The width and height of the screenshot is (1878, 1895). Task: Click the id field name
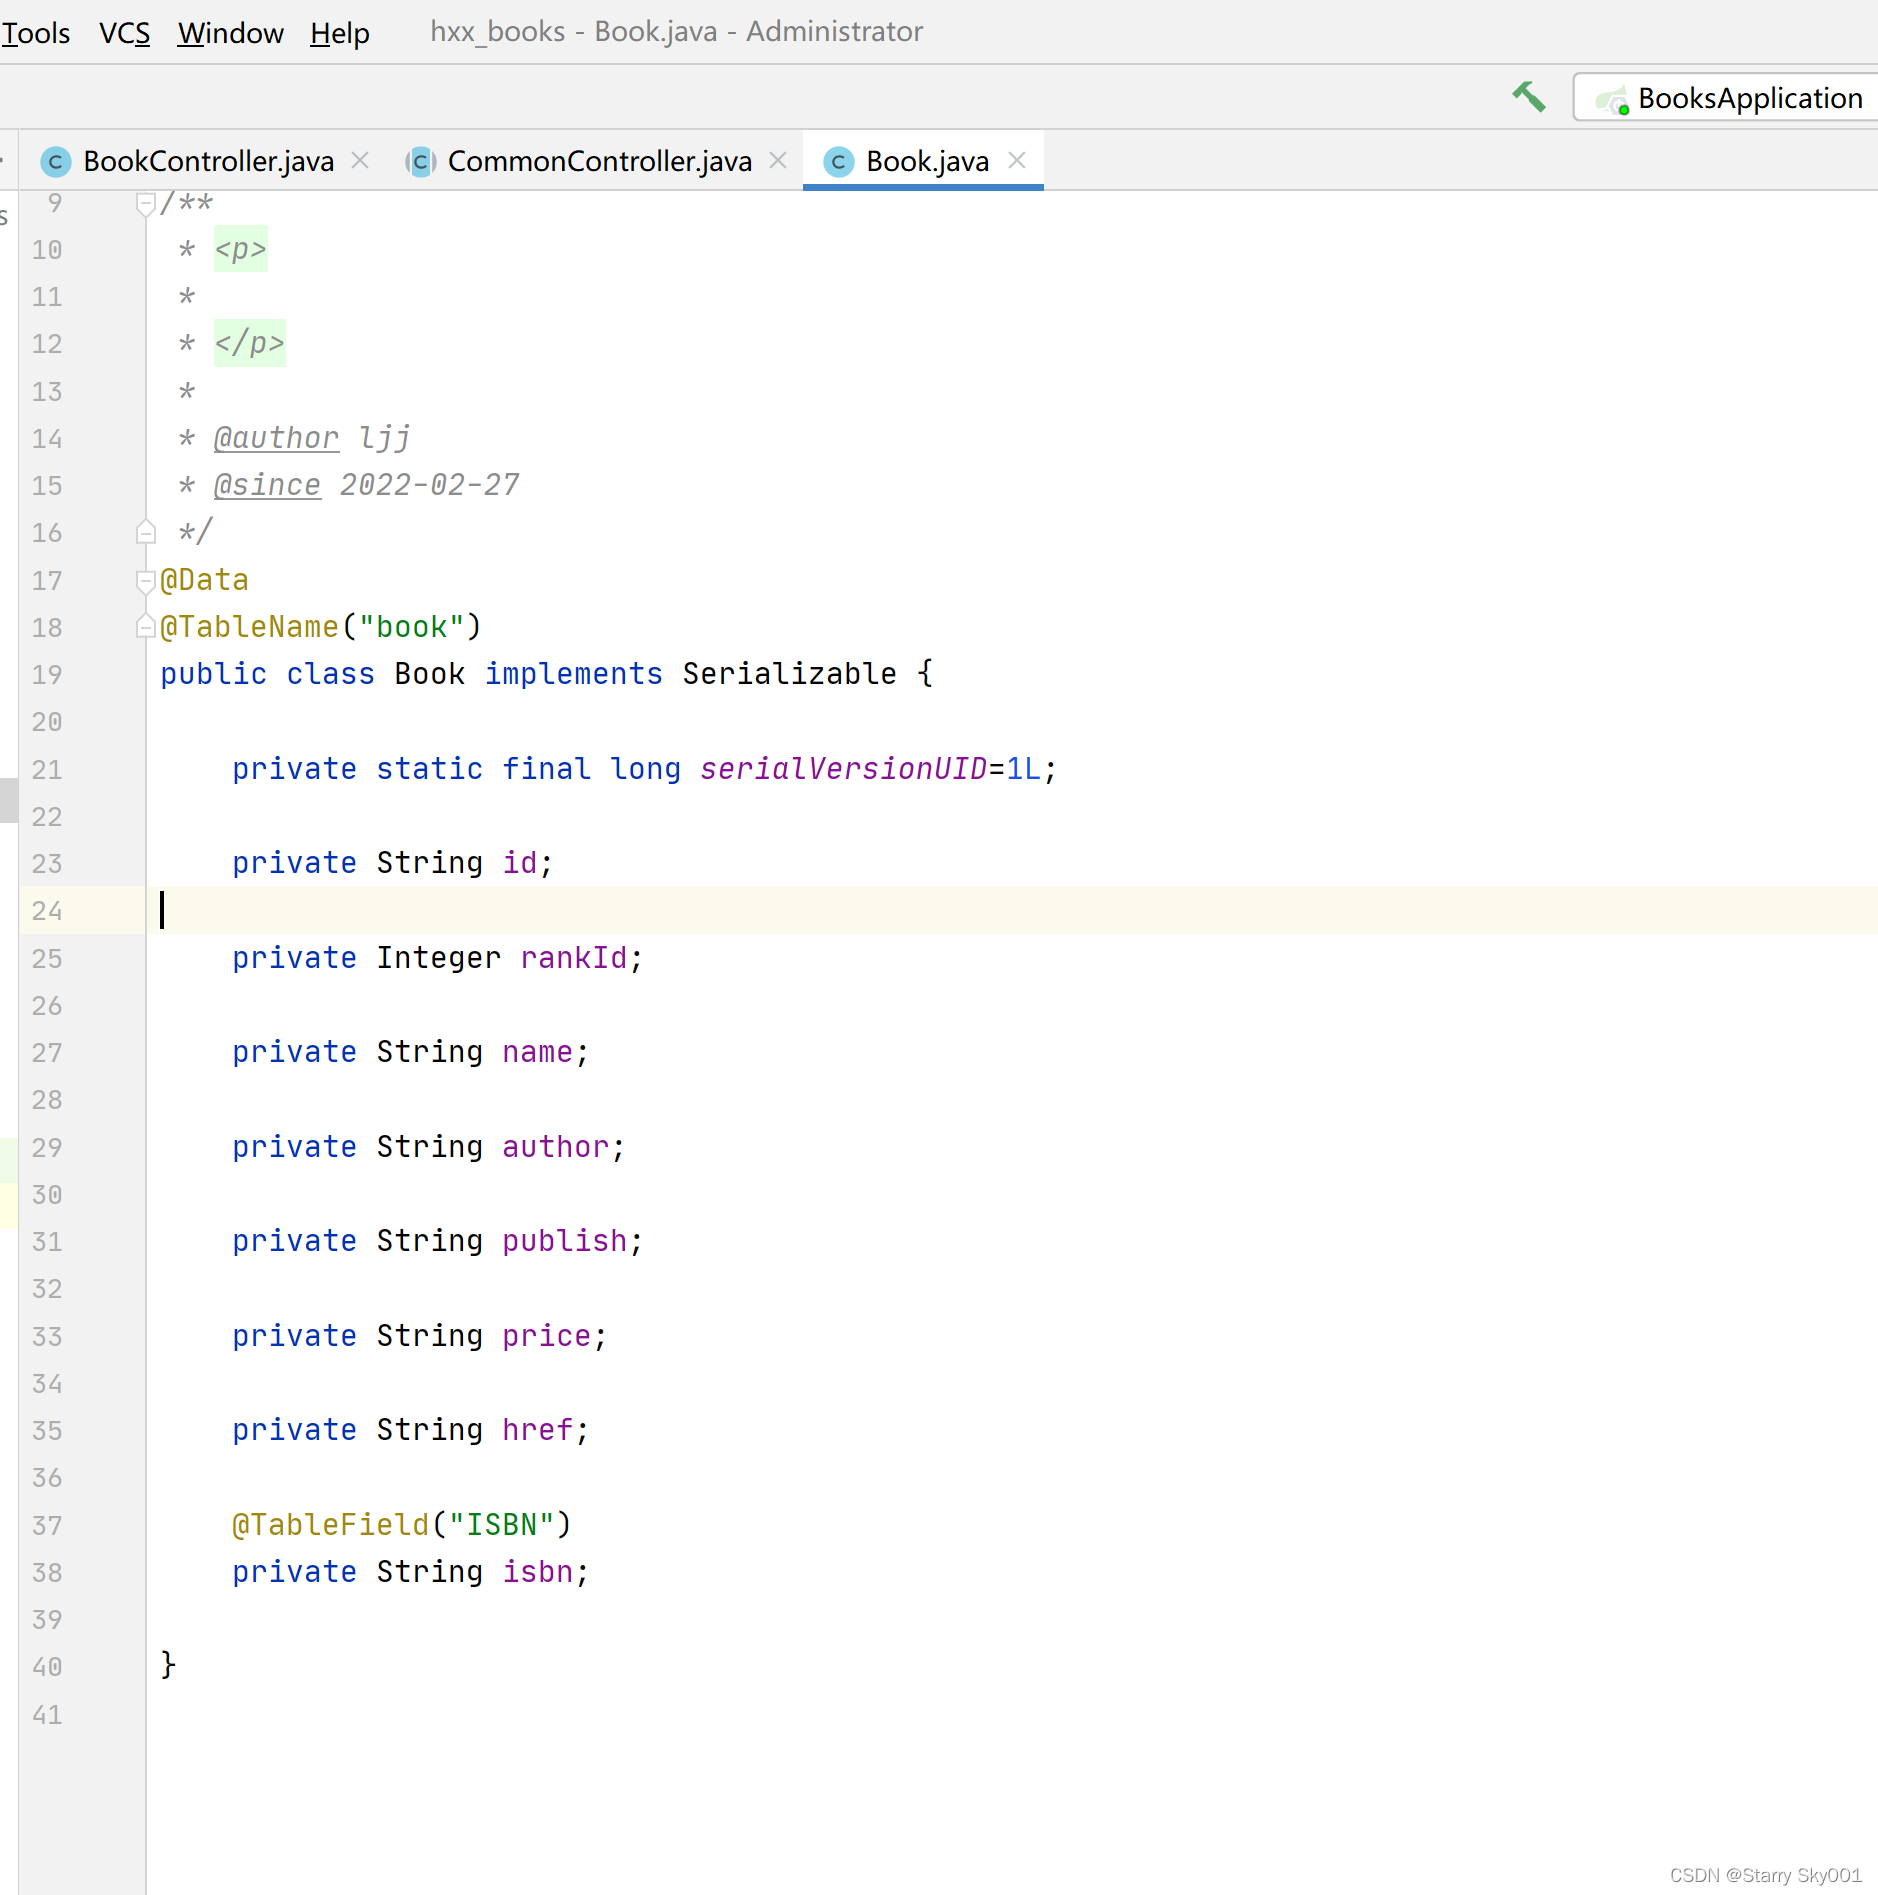pos(520,863)
